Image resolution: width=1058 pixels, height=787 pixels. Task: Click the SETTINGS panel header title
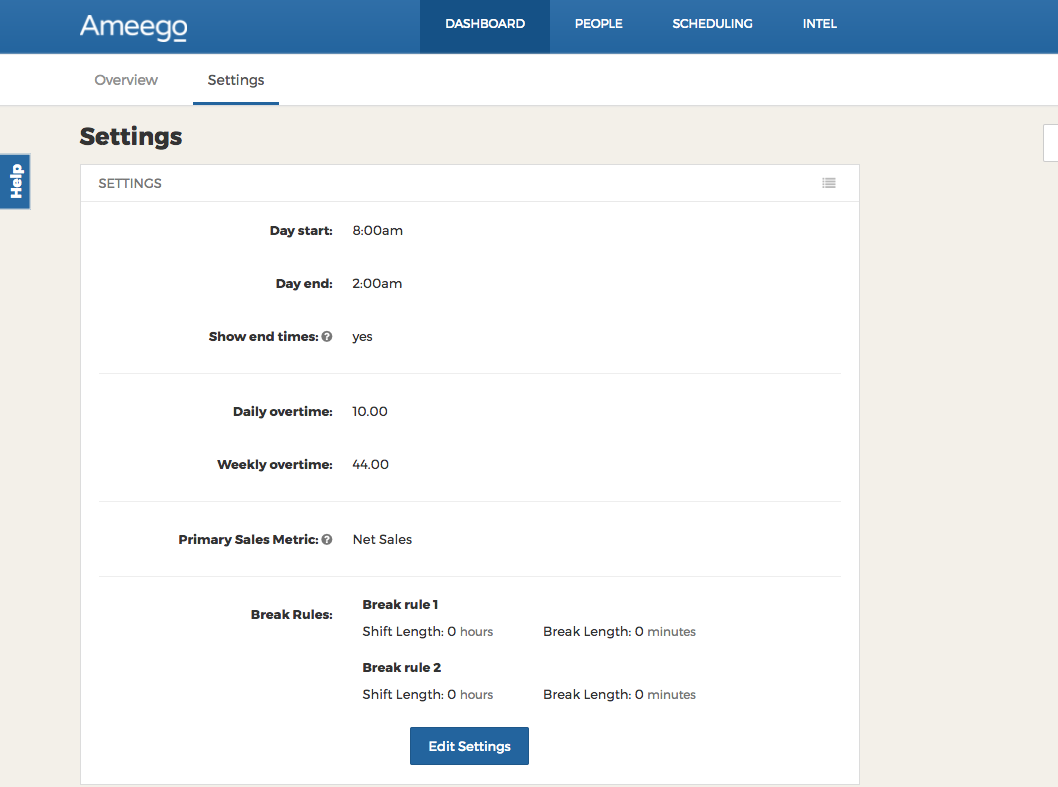130,184
